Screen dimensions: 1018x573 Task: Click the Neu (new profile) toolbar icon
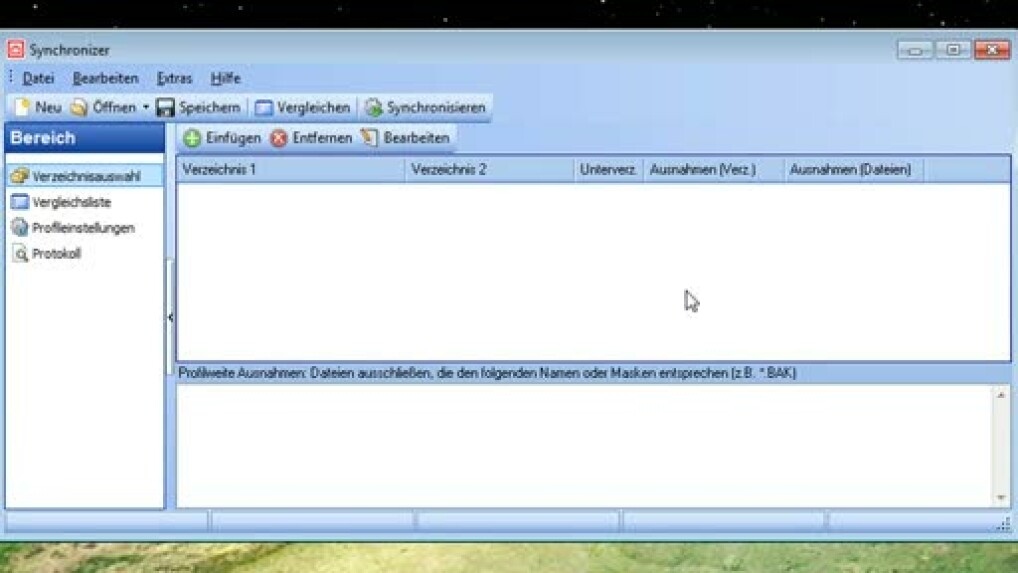point(22,107)
